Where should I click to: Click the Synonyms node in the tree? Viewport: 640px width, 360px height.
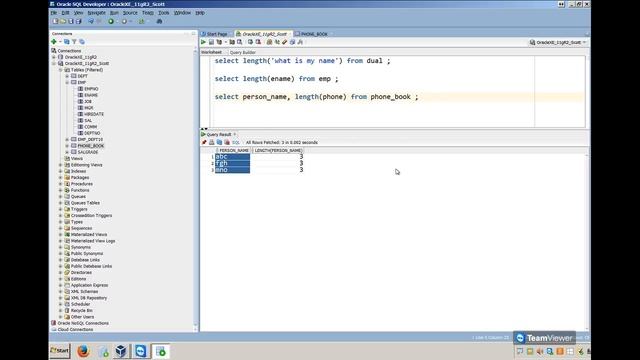81,247
